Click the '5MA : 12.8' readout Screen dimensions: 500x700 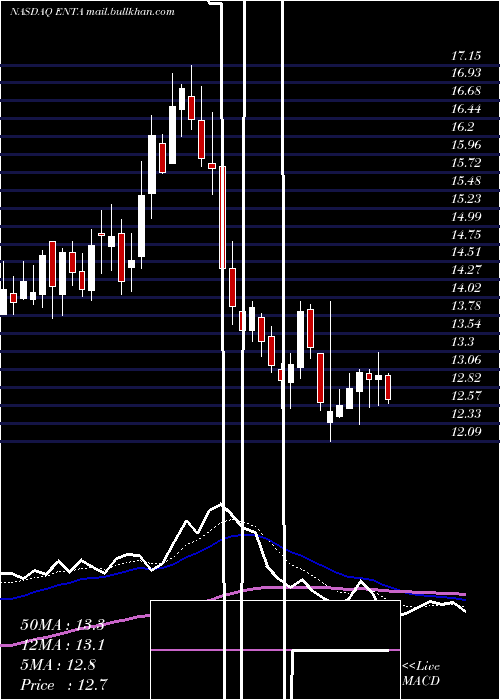pyautogui.click(x=58, y=665)
